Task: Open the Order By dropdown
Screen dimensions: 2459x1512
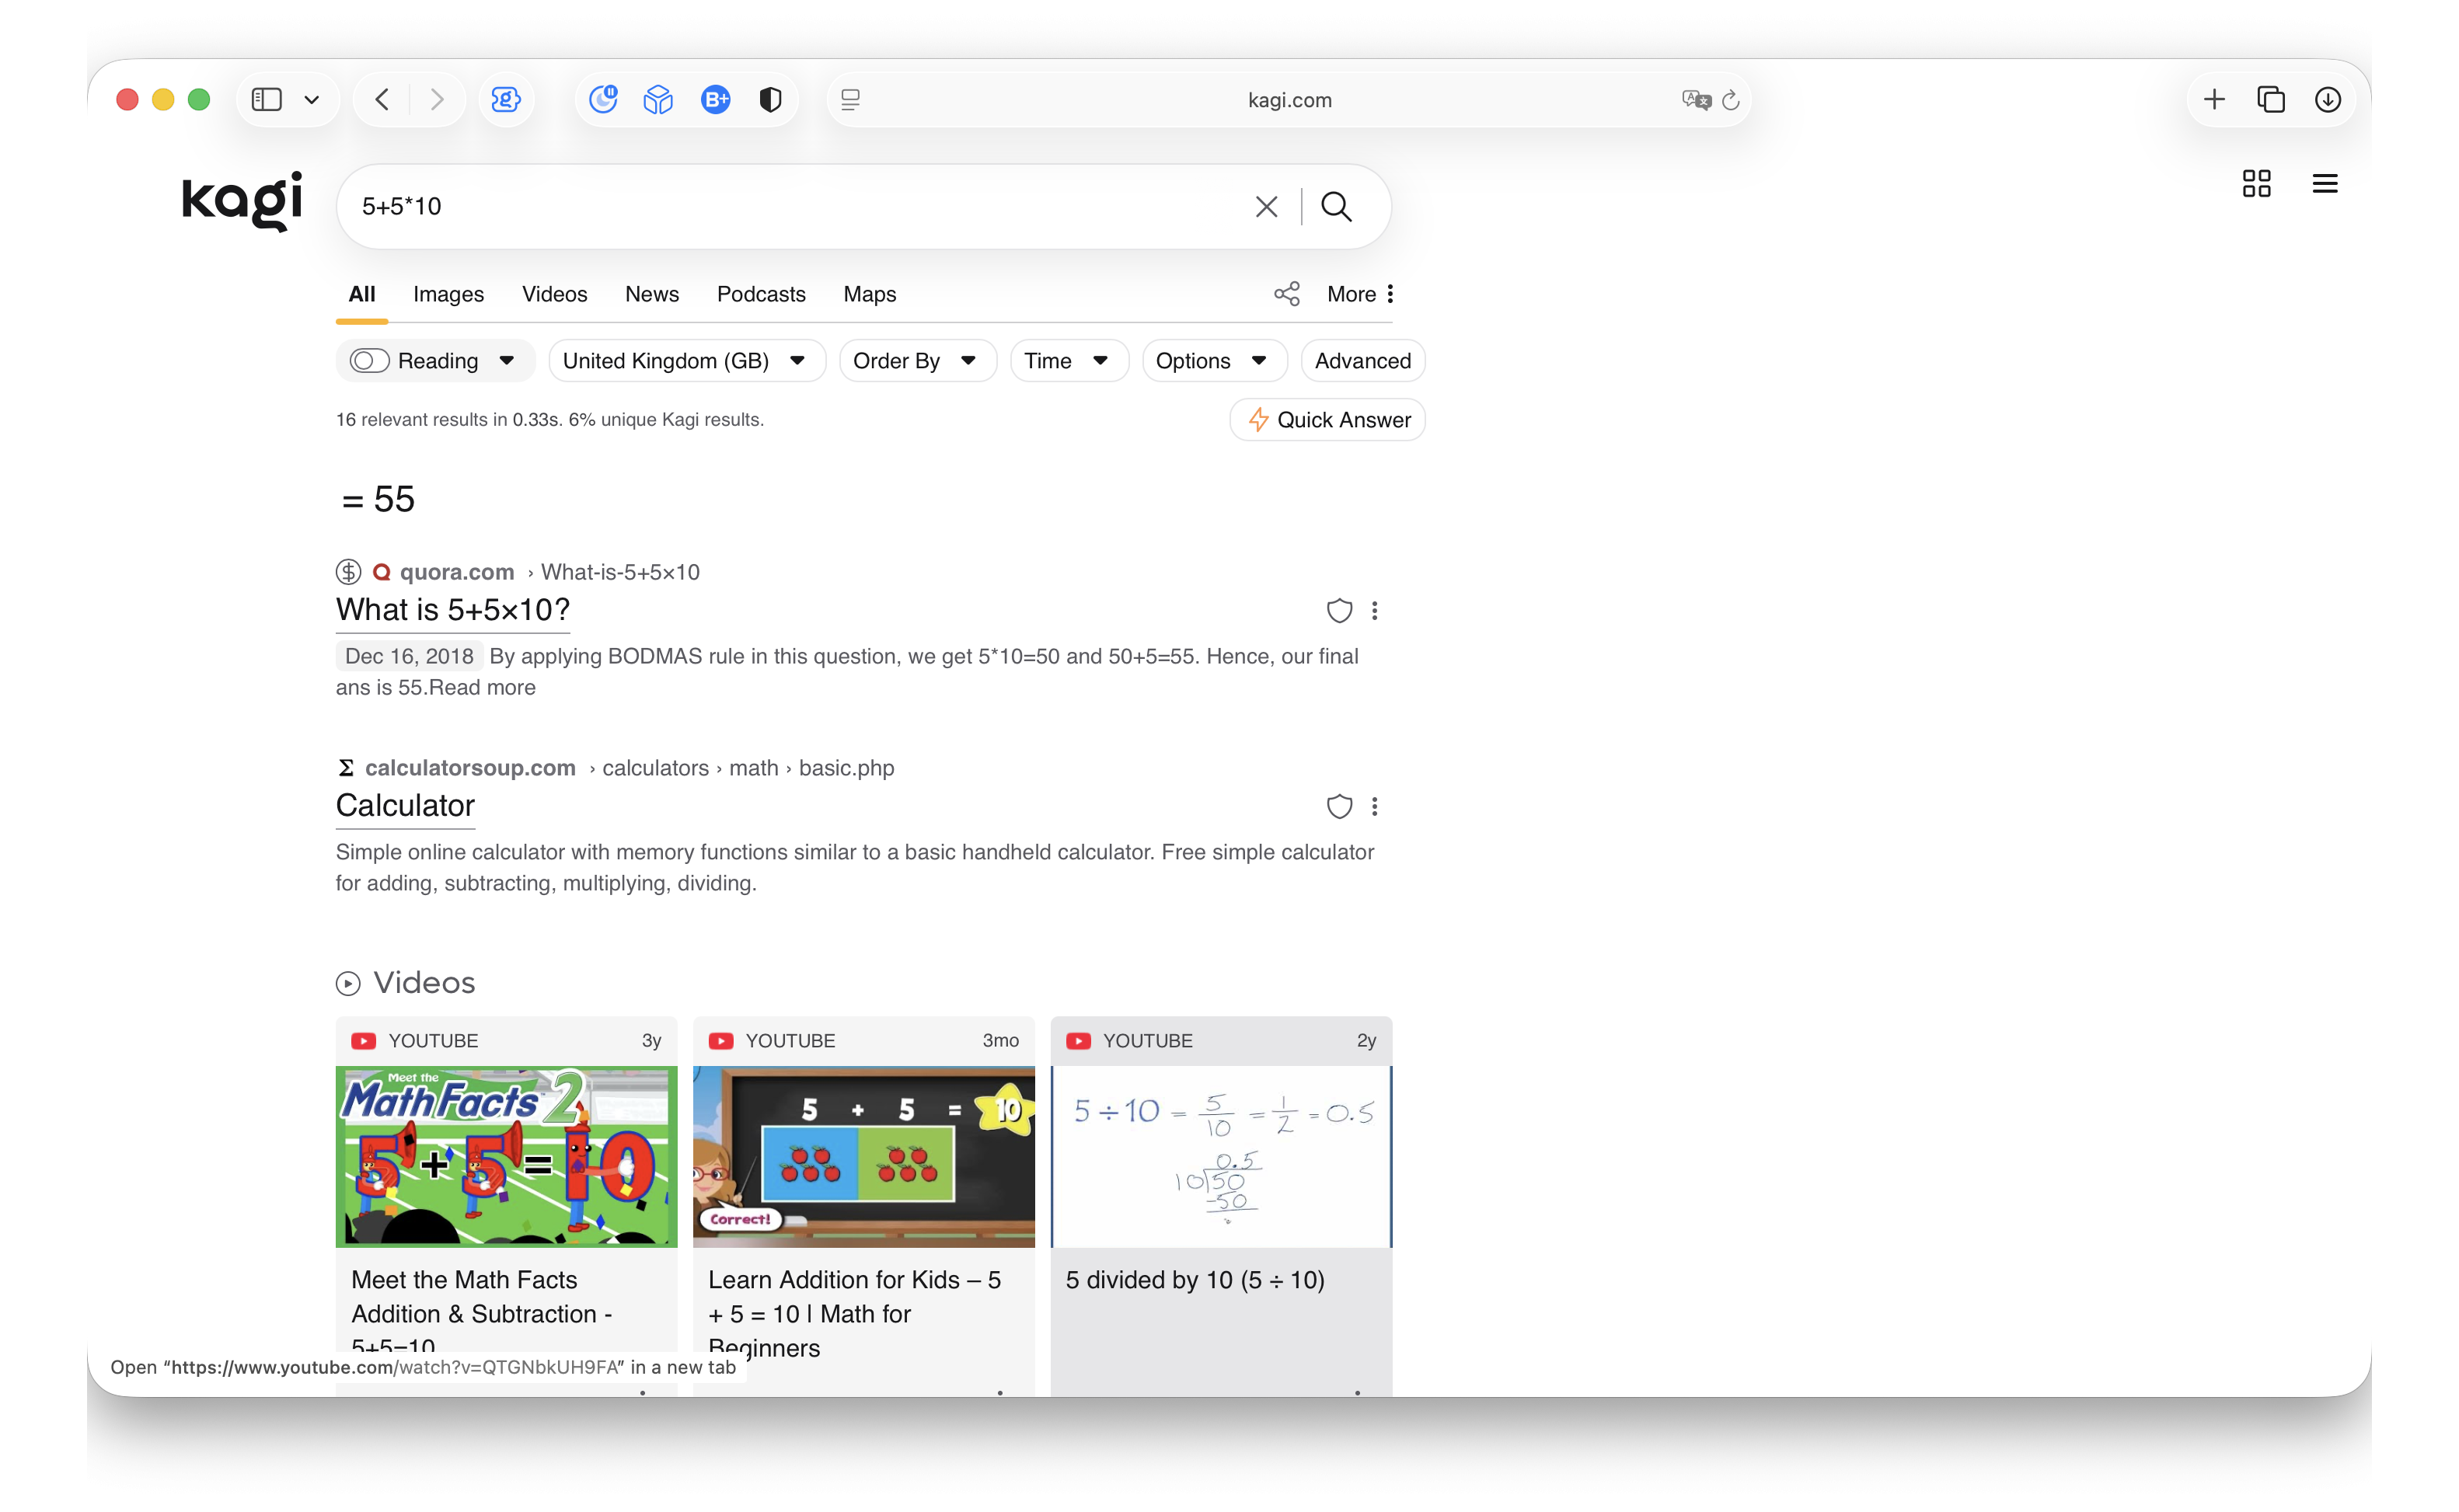Action: pos(916,361)
